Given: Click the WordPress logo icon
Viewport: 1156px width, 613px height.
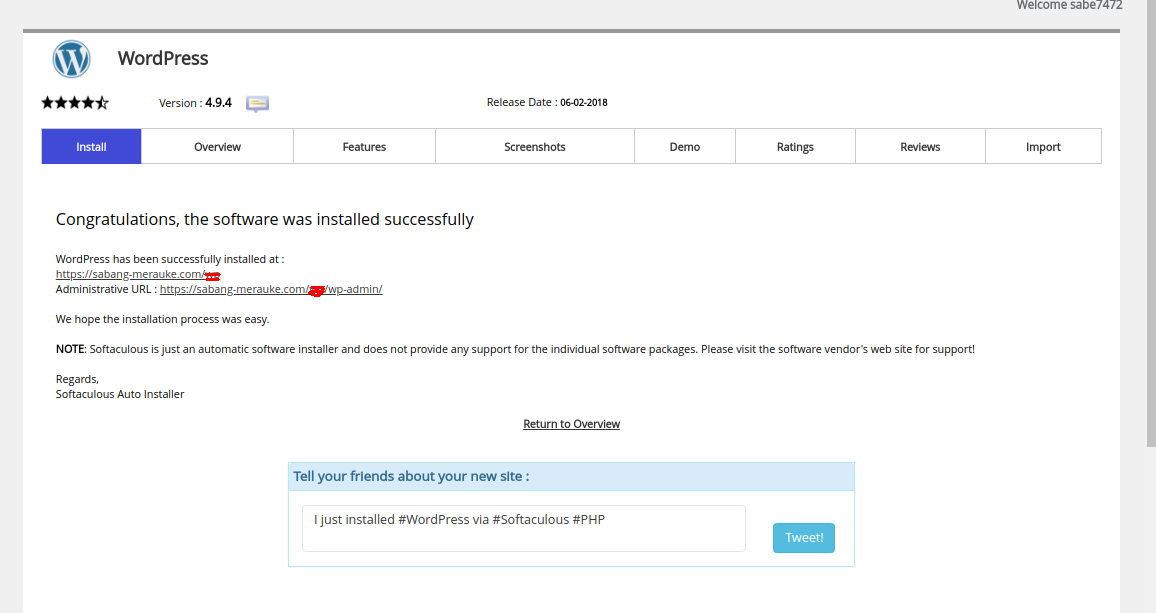Looking at the screenshot, I should coord(72,59).
